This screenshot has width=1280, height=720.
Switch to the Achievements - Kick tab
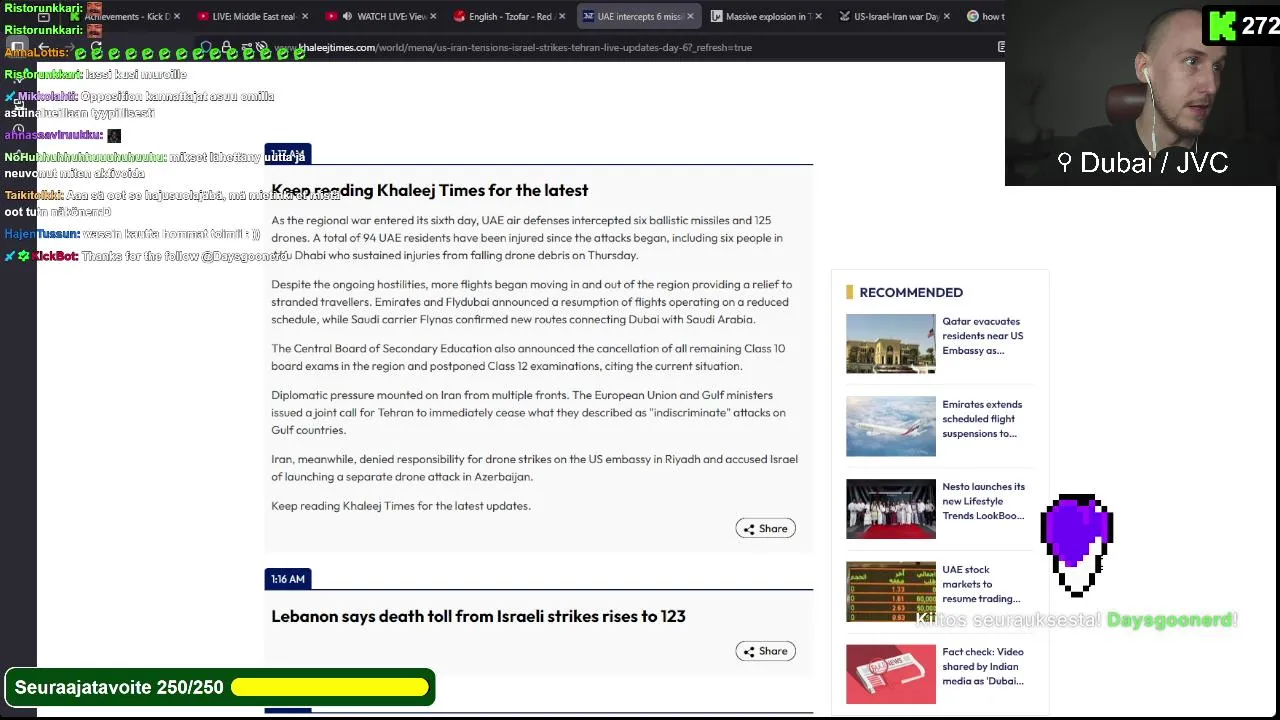pos(125,16)
